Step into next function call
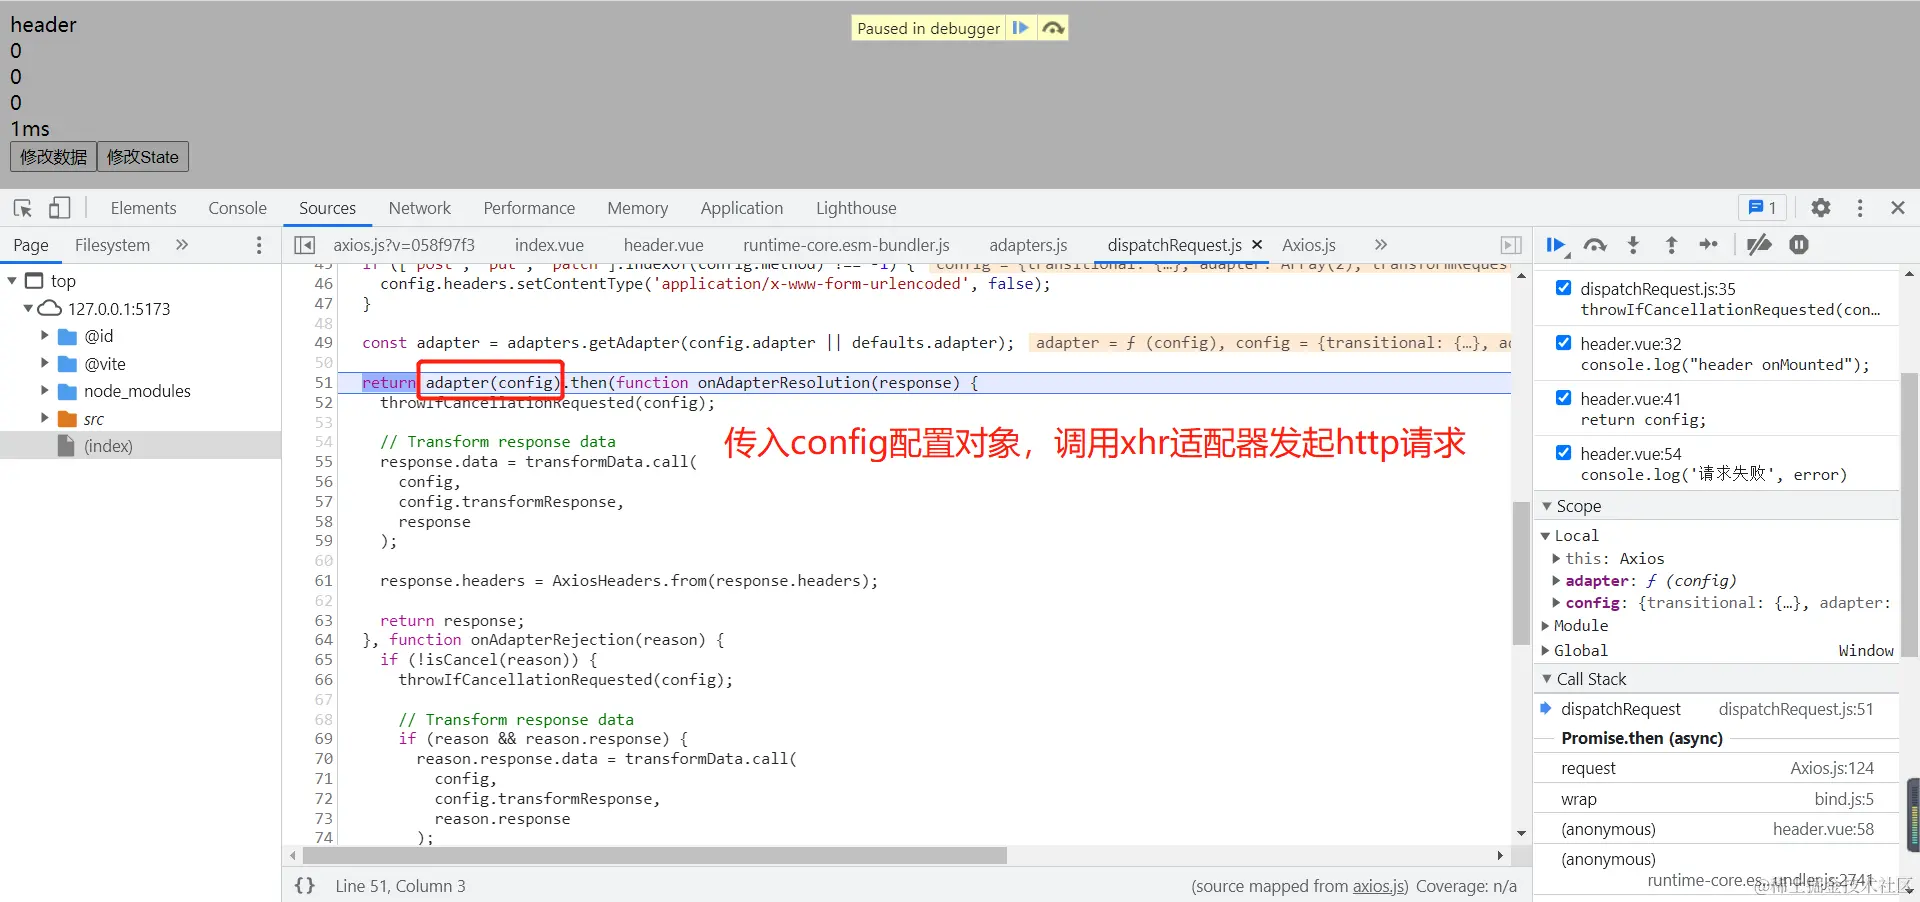This screenshot has width=1920, height=902. [x=1633, y=245]
